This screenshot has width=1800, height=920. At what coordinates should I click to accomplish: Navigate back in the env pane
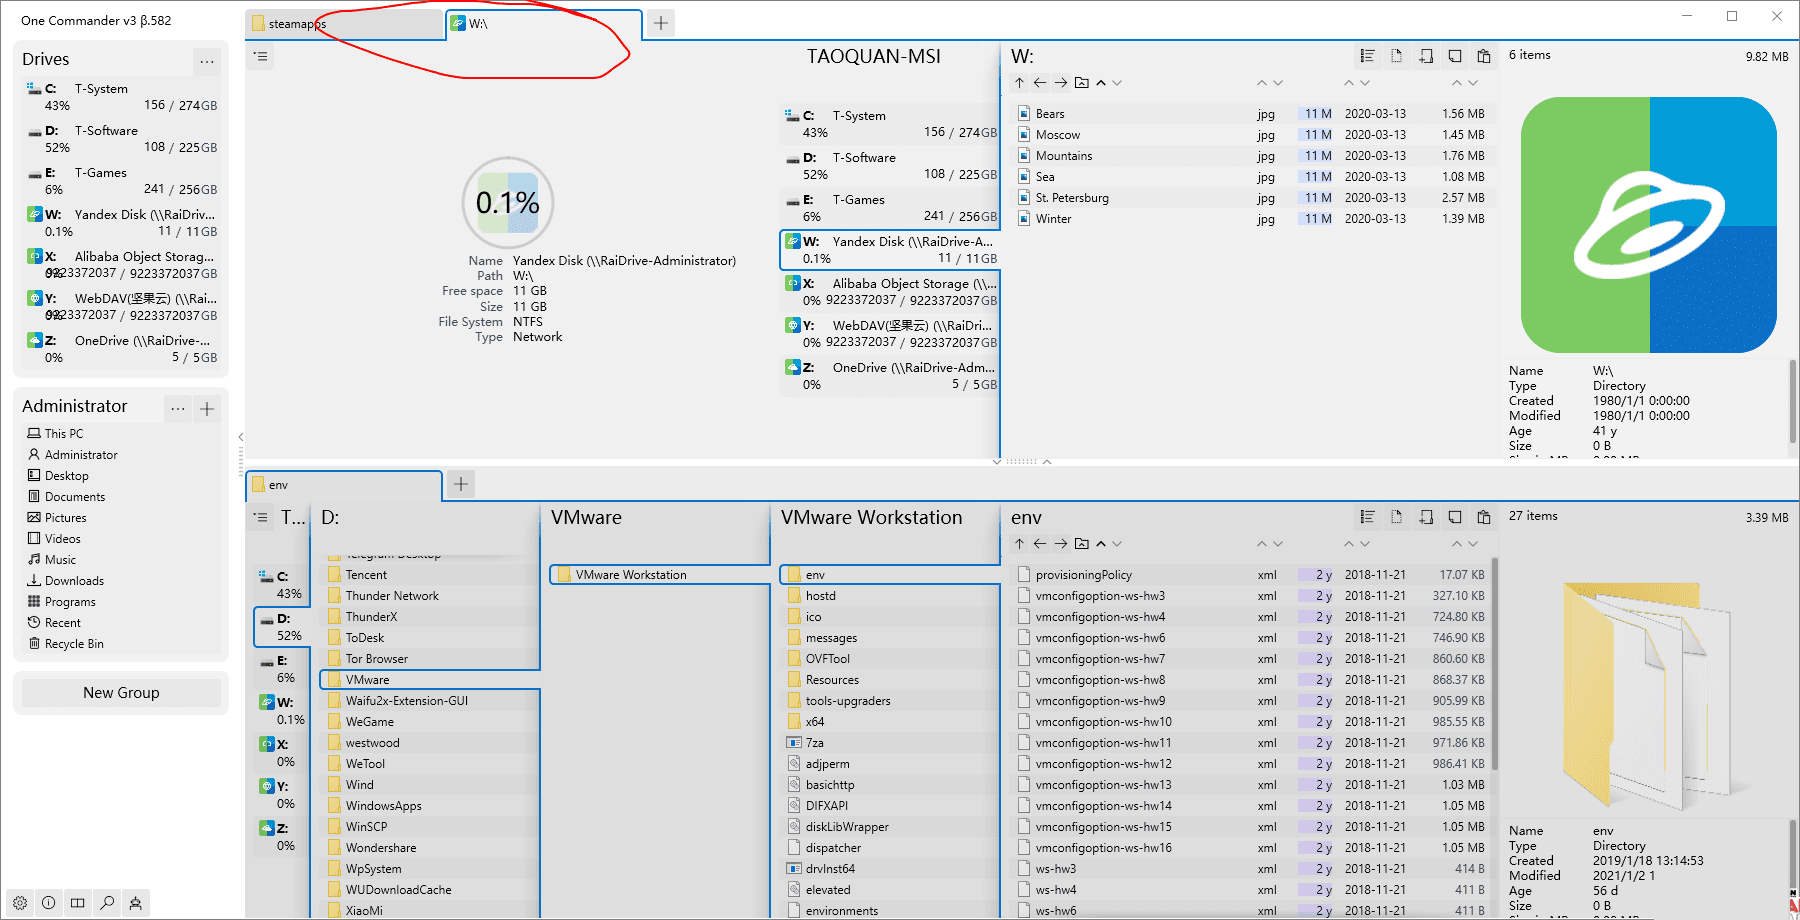1040,544
